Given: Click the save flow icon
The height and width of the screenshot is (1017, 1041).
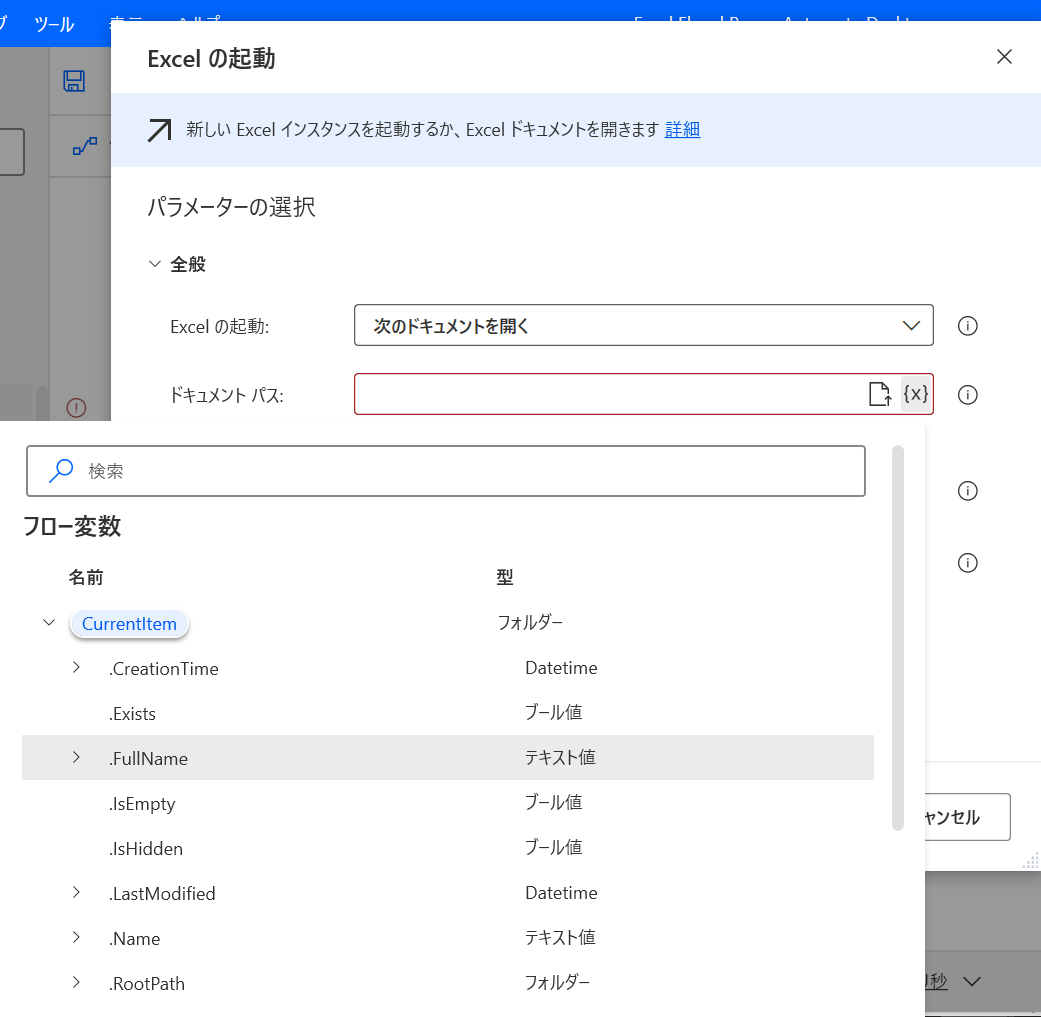Looking at the screenshot, I should tap(74, 81).
